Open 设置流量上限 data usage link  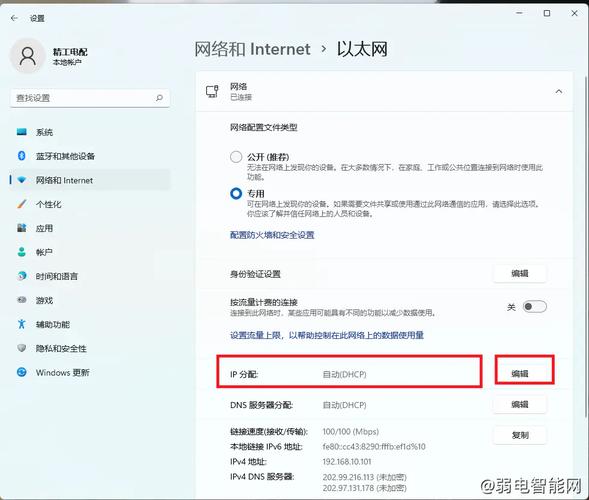327,335
